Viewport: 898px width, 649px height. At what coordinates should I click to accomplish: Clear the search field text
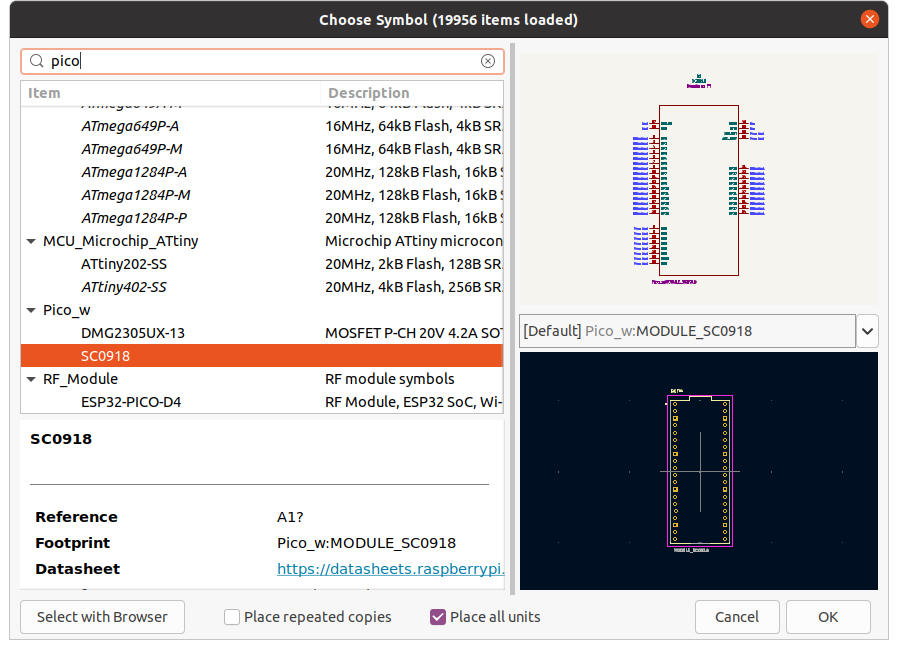[x=487, y=61]
